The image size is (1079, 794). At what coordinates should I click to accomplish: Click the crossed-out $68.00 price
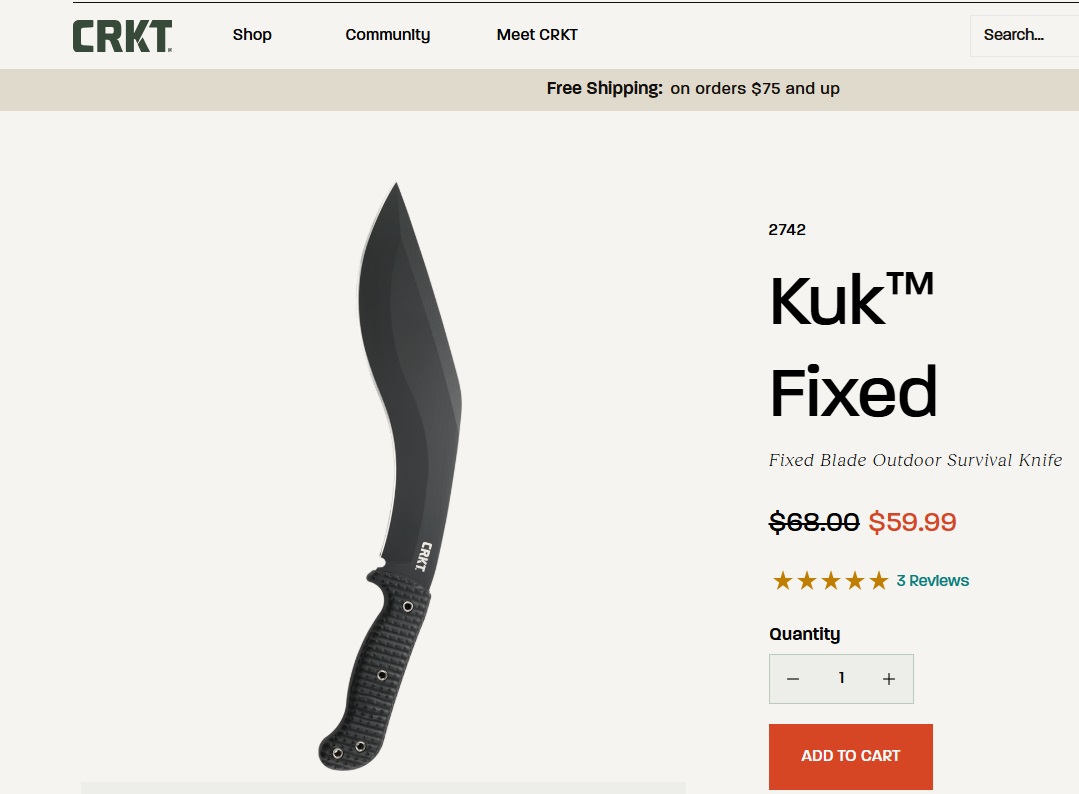[x=814, y=522]
